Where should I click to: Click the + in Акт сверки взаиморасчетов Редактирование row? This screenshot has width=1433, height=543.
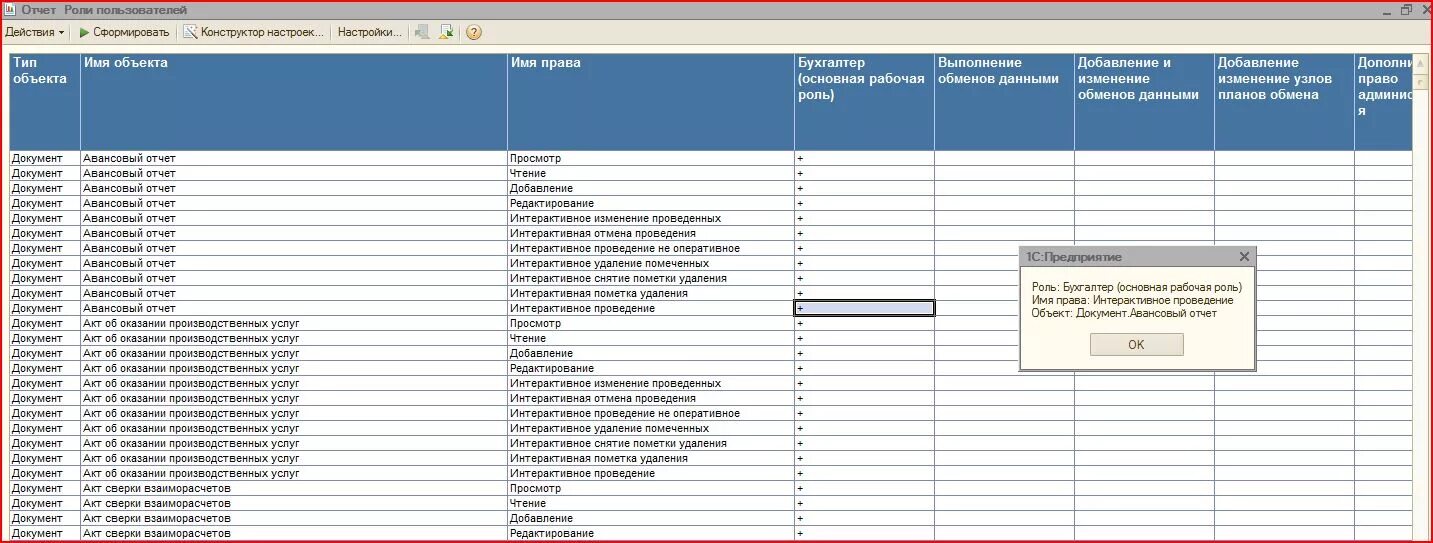tap(865, 533)
